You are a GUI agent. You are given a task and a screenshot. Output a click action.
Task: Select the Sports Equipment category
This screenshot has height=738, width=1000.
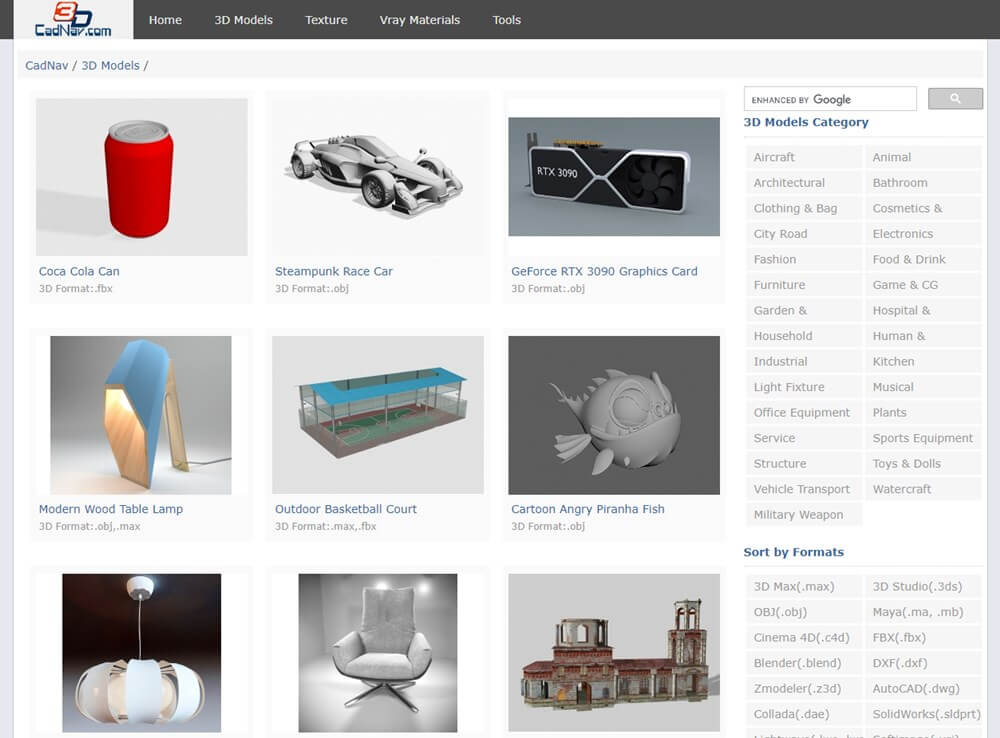[923, 438]
